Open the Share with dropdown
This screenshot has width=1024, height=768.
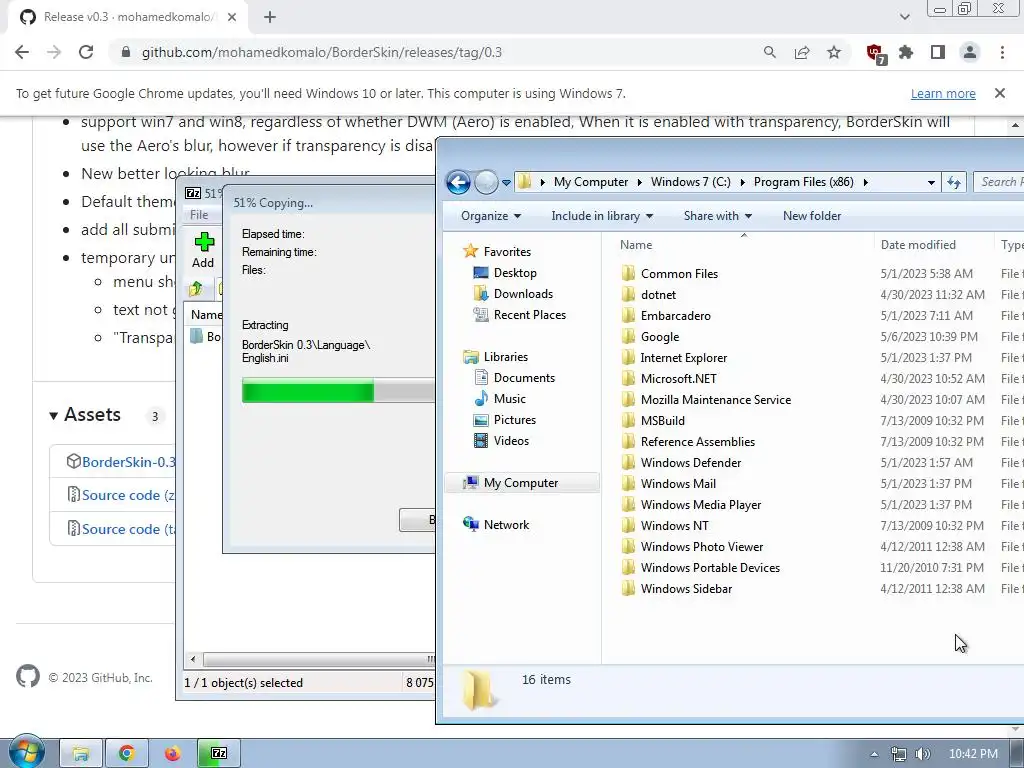tap(717, 216)
